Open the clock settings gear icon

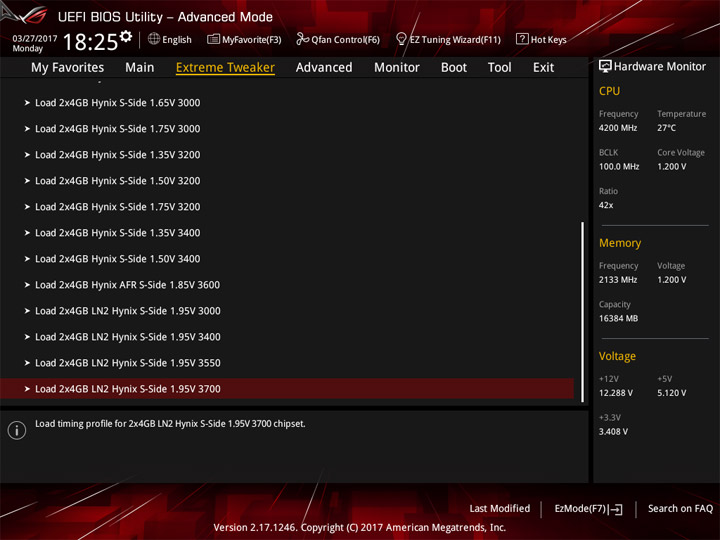point(126,36)
